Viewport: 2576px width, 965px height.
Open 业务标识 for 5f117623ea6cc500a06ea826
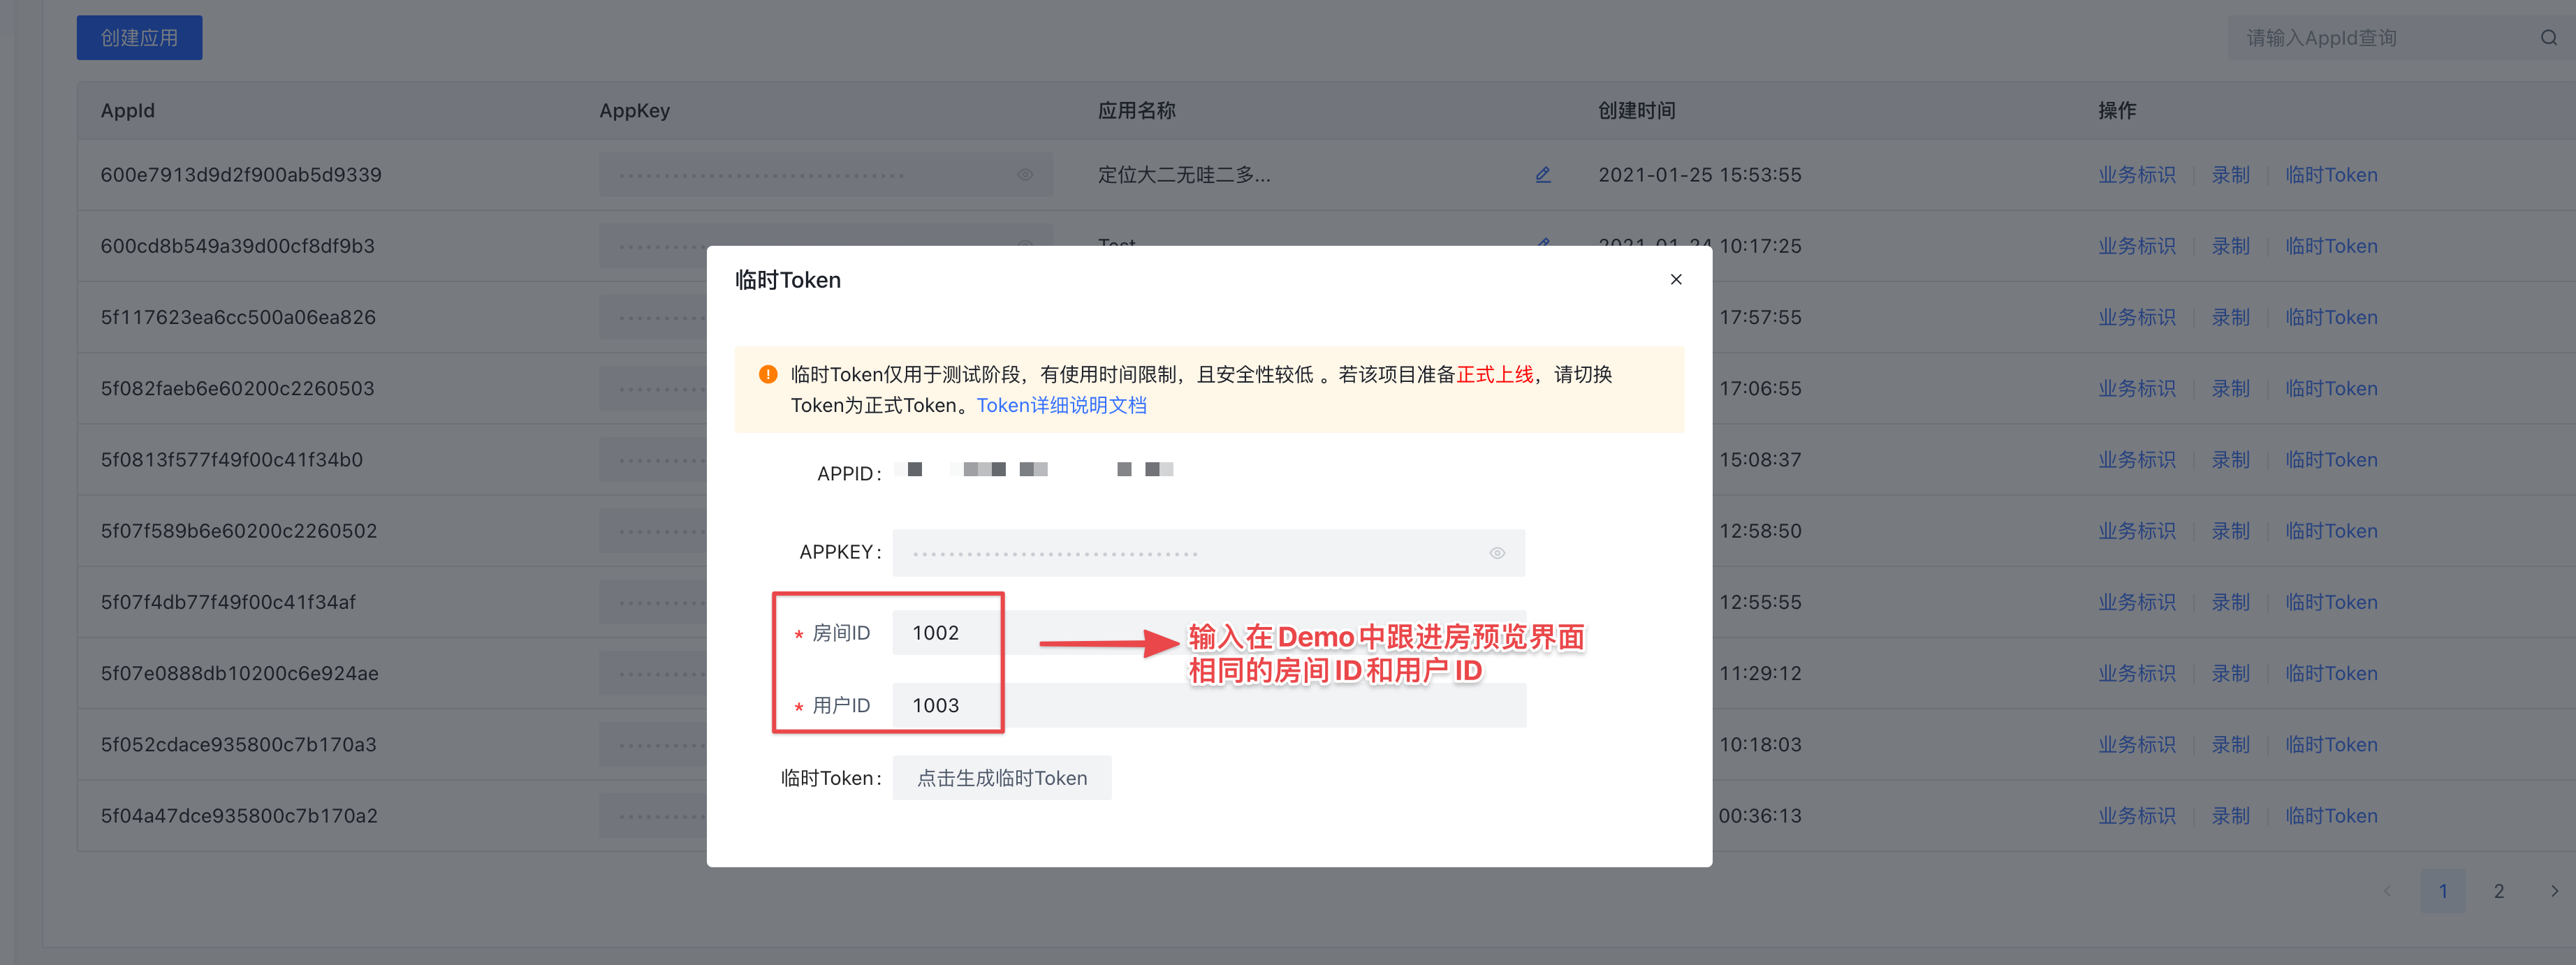pos(2136,317)
